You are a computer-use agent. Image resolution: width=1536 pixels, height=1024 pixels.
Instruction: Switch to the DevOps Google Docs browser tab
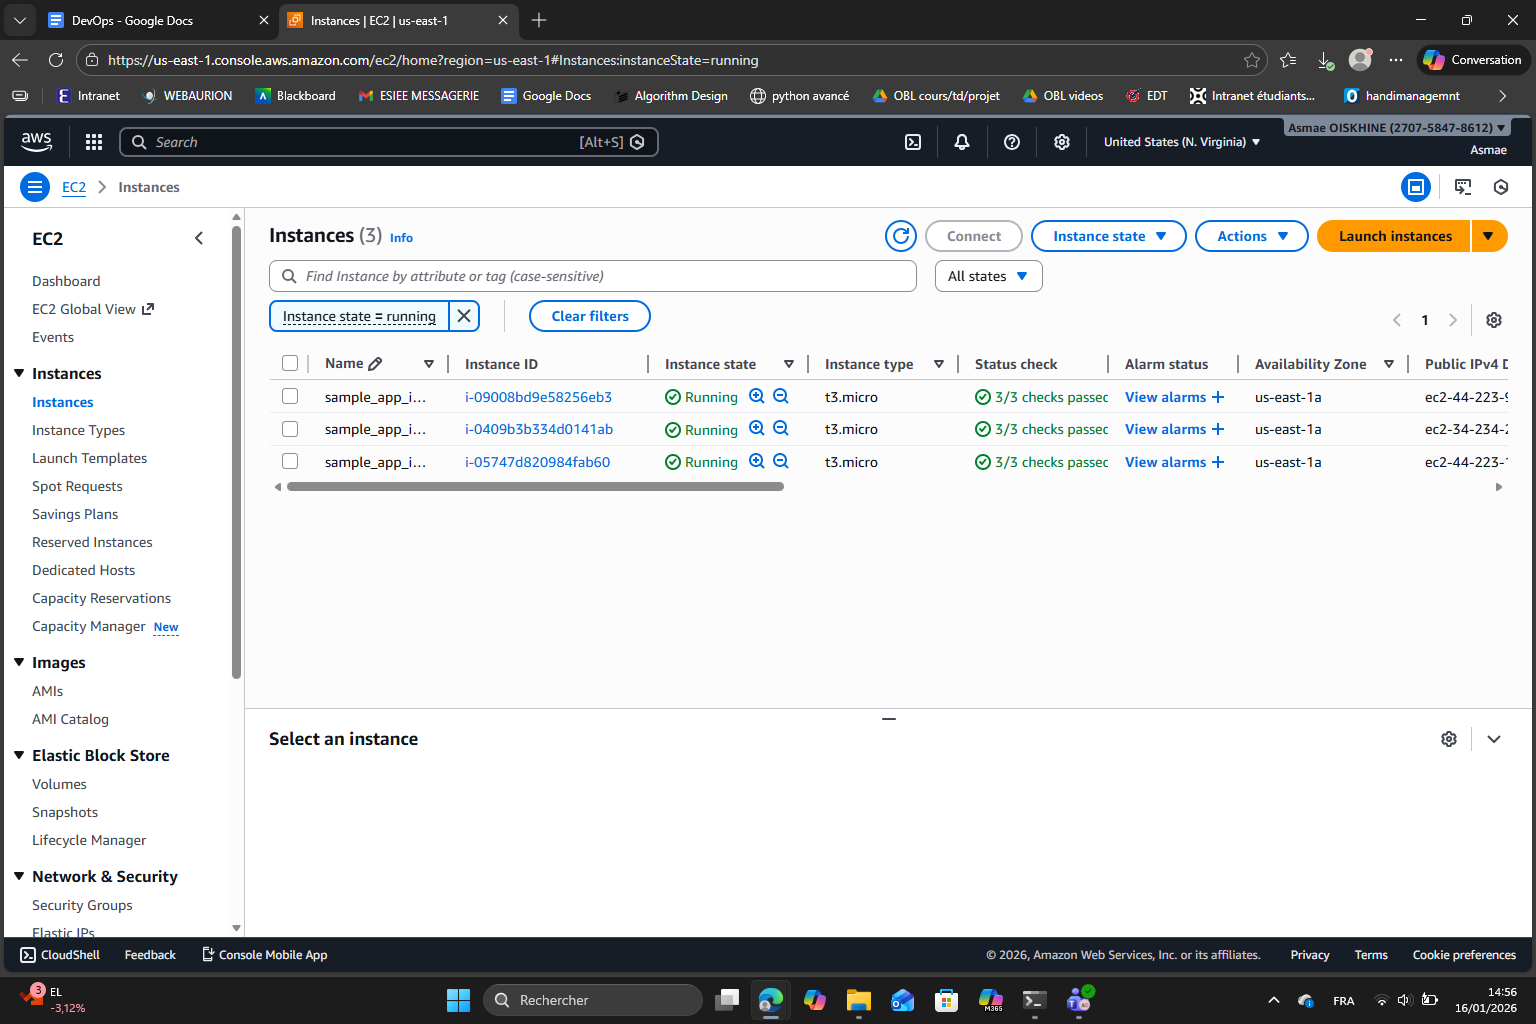(x=150, y=20)
